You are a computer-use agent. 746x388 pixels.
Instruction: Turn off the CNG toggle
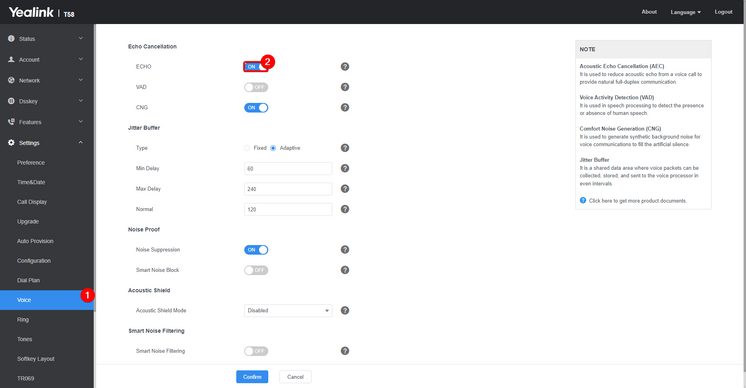point(256,107)
